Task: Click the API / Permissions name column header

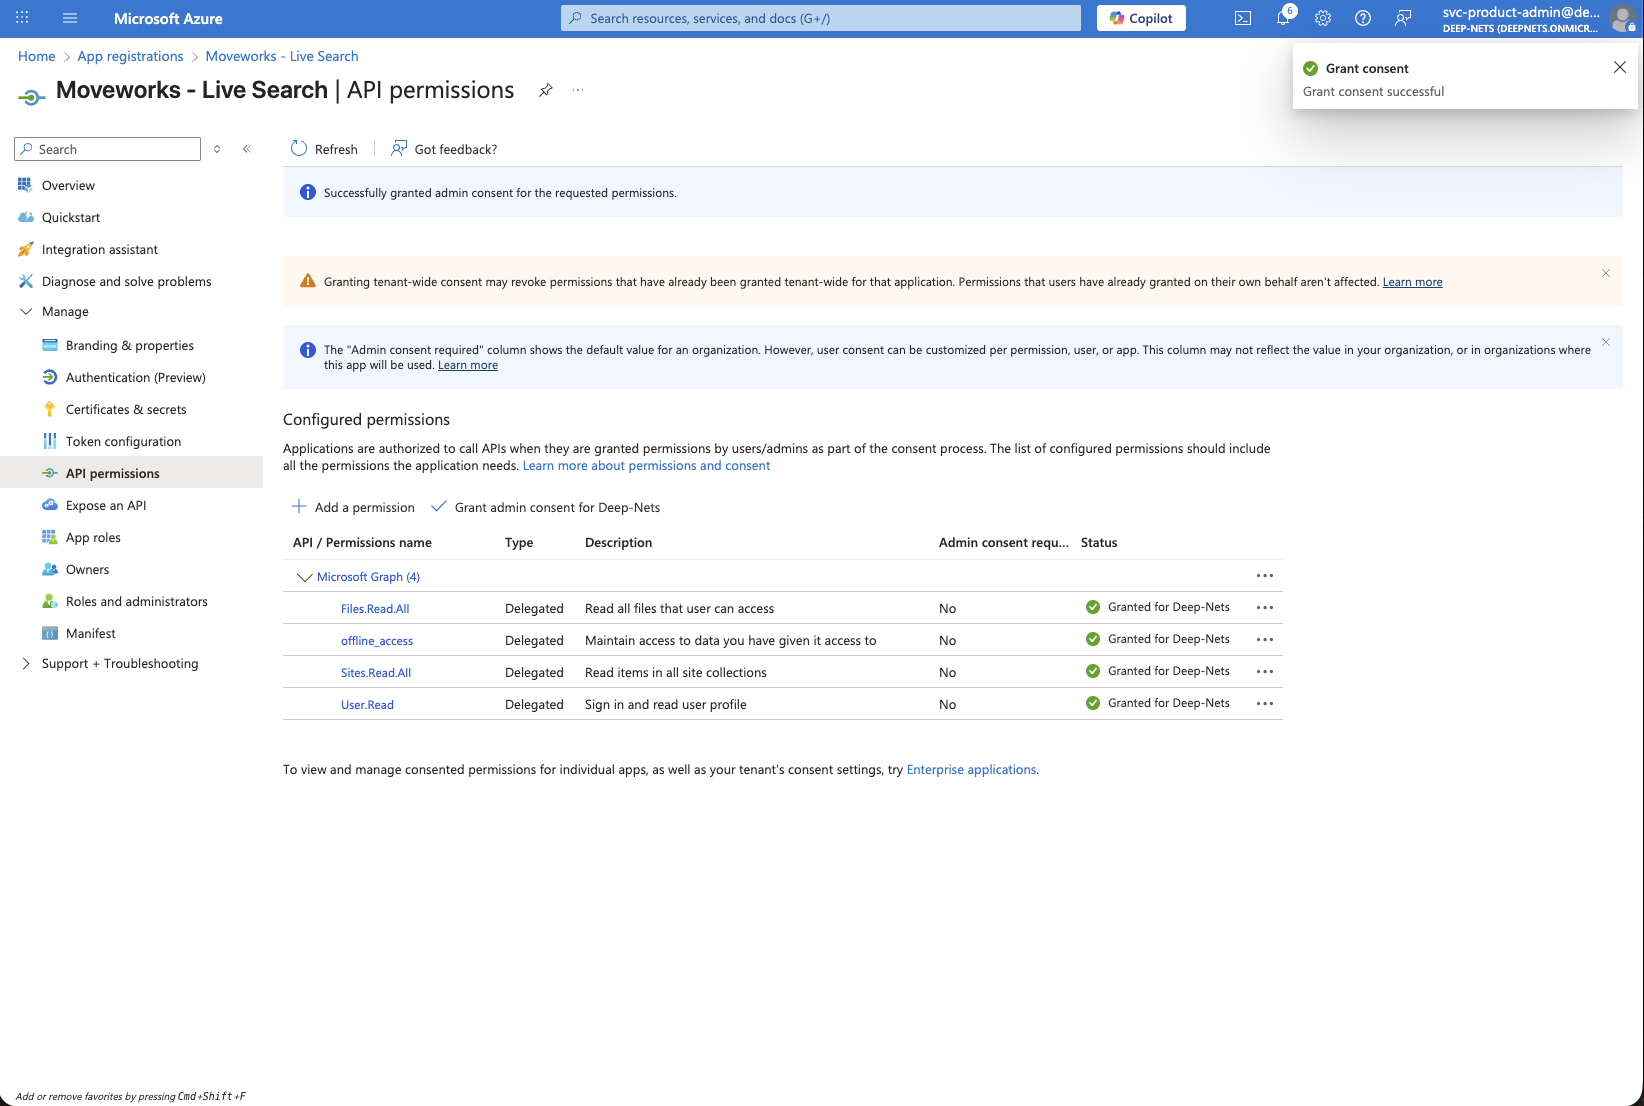Action: [x=362, y=543]
